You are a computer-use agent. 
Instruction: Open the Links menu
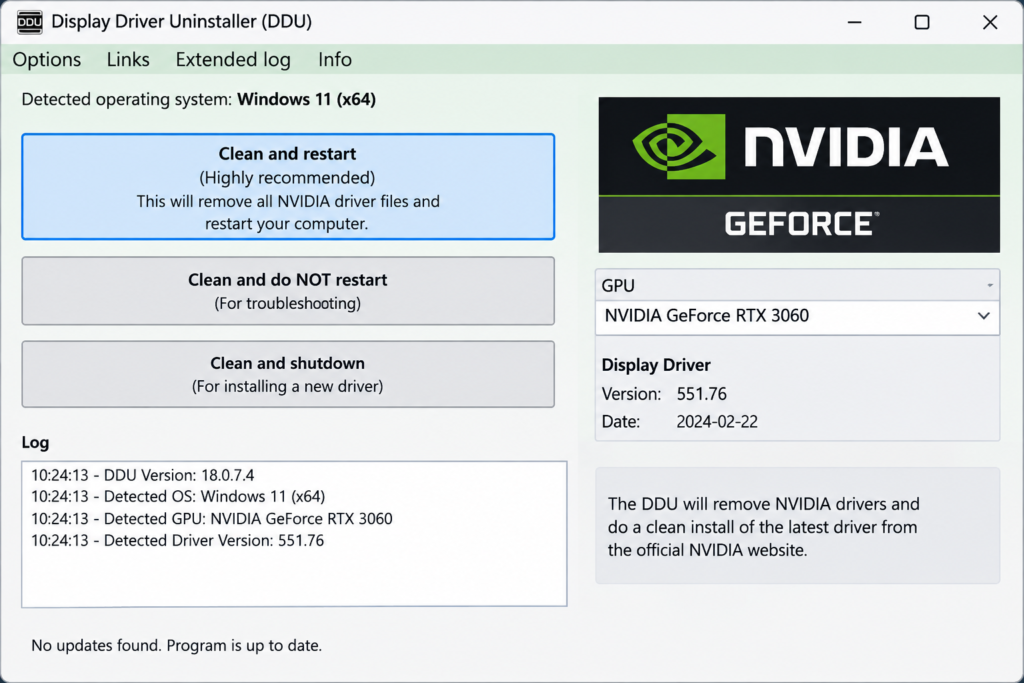click(x=128, y=59)
